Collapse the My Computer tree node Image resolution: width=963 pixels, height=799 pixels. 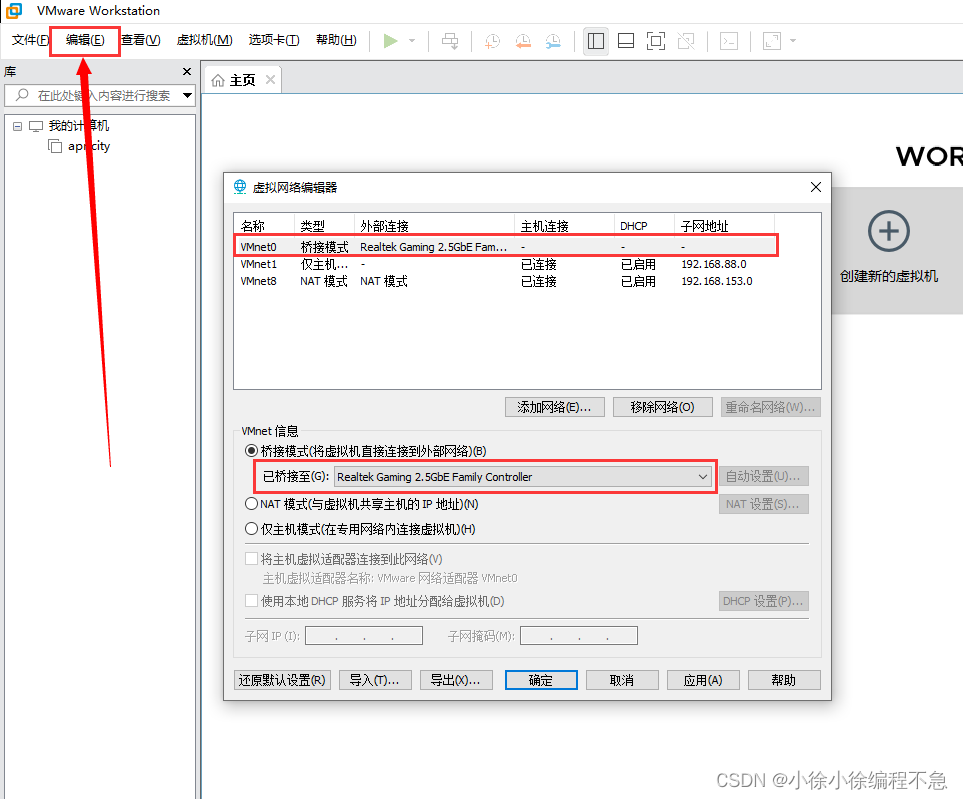point(17,127)
